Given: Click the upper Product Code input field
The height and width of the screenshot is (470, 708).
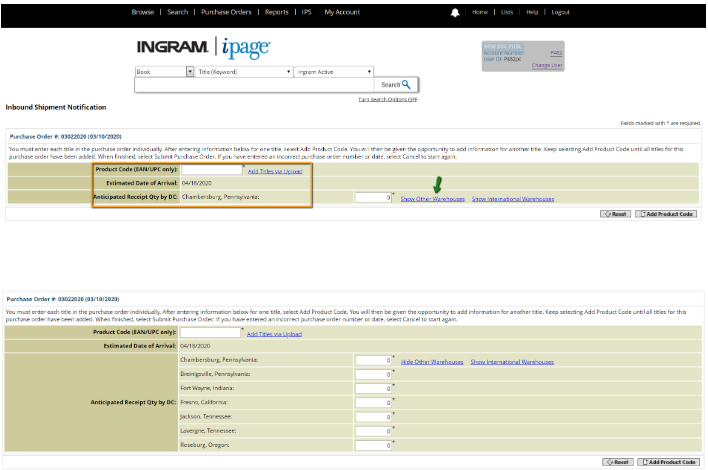Looking at the screenshot, I should point(212,170).
